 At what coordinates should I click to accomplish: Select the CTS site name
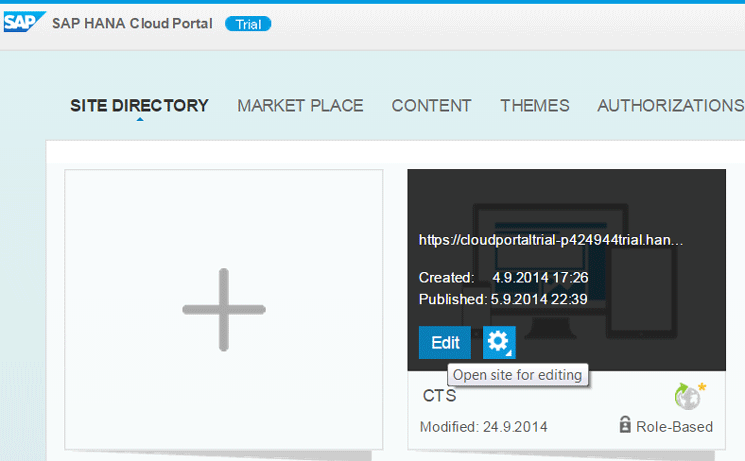point(439,395)
